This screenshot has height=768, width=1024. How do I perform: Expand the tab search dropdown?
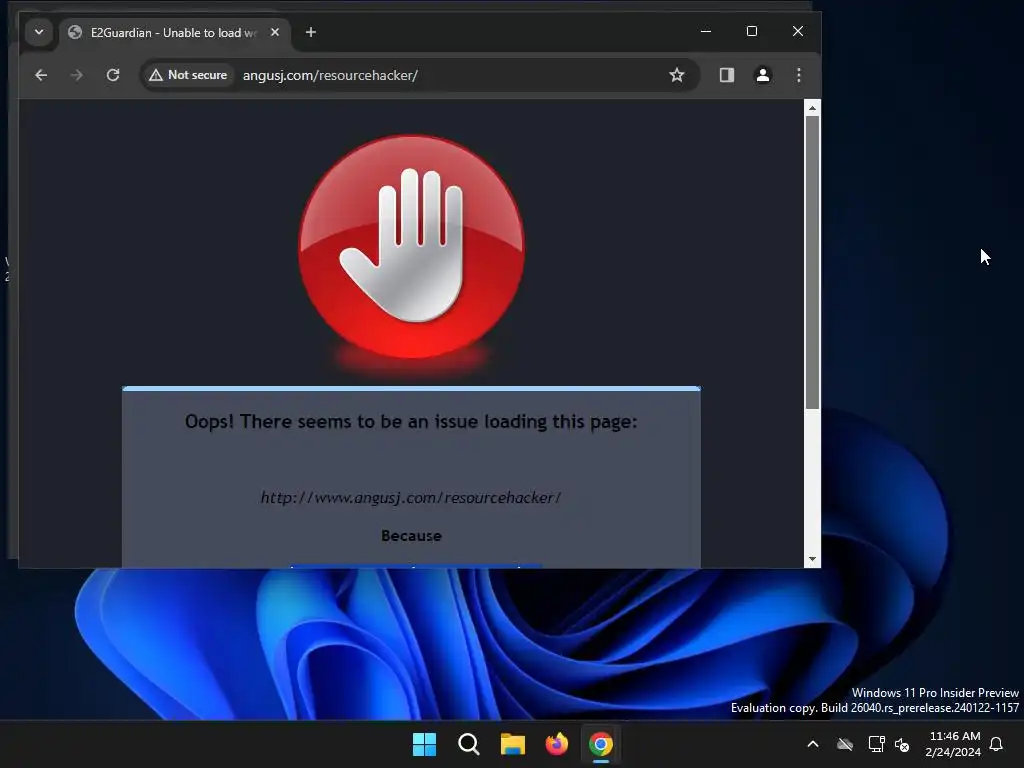[x=39, y=32]
